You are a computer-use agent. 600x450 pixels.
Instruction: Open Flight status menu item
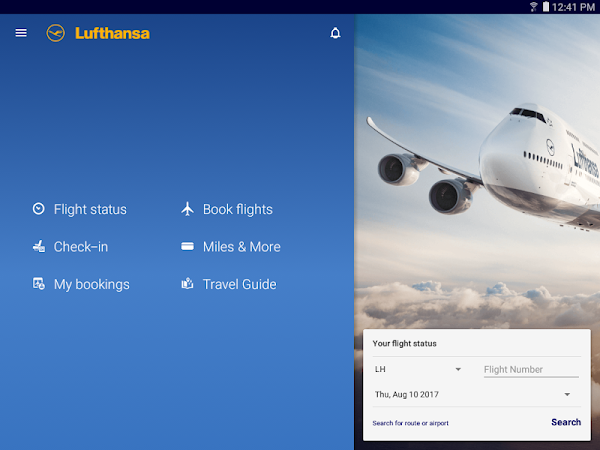(x=90, y=209)
